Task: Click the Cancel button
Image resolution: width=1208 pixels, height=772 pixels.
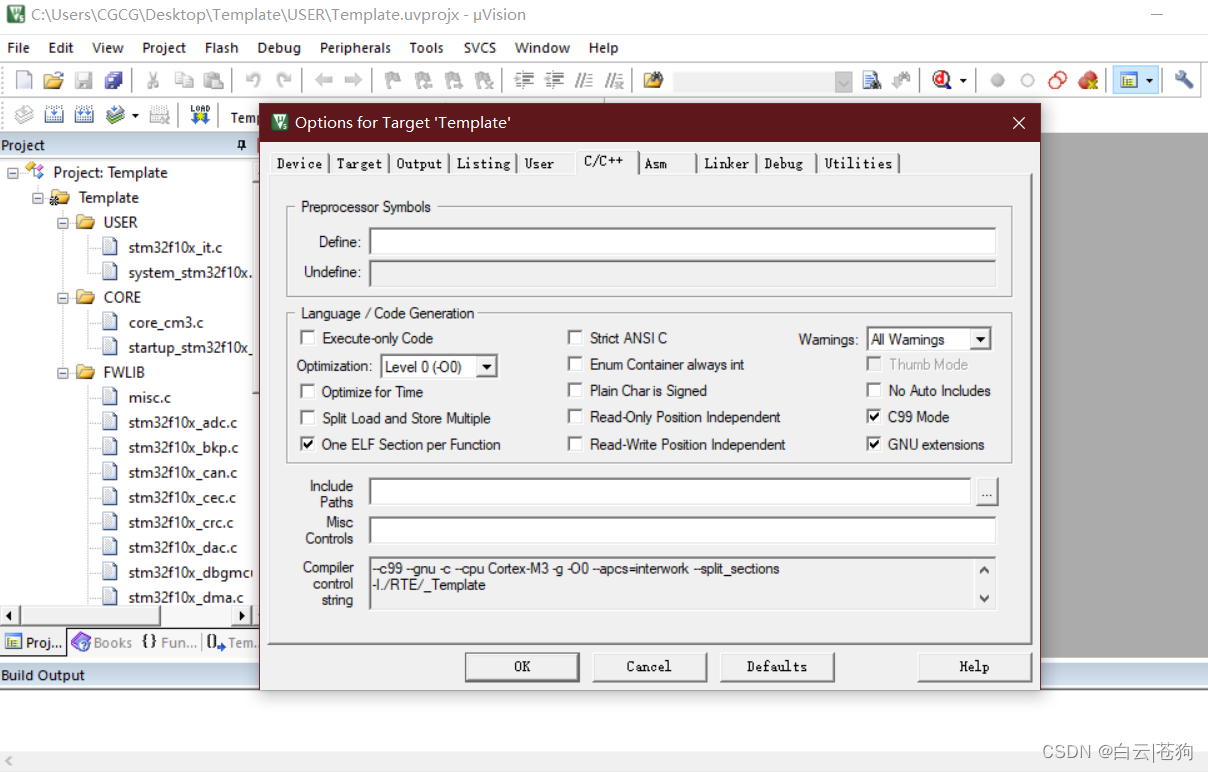Action: pyautogui.click(x=649, y=666)
